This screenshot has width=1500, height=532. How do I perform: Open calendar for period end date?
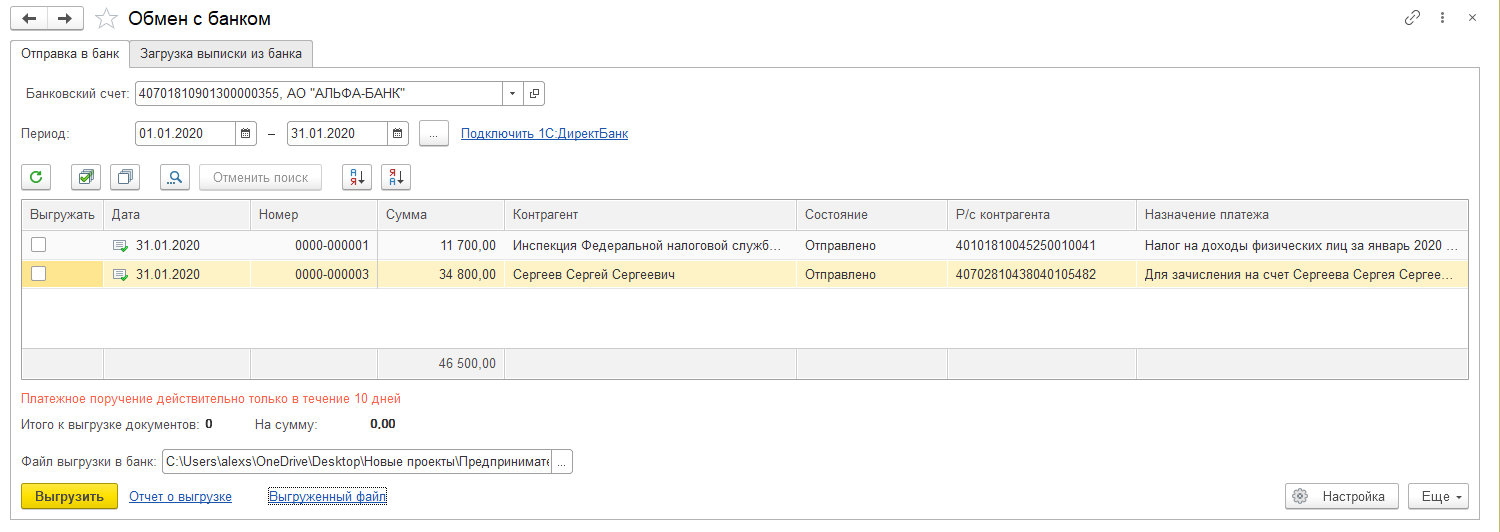click(x=398, y=133)
